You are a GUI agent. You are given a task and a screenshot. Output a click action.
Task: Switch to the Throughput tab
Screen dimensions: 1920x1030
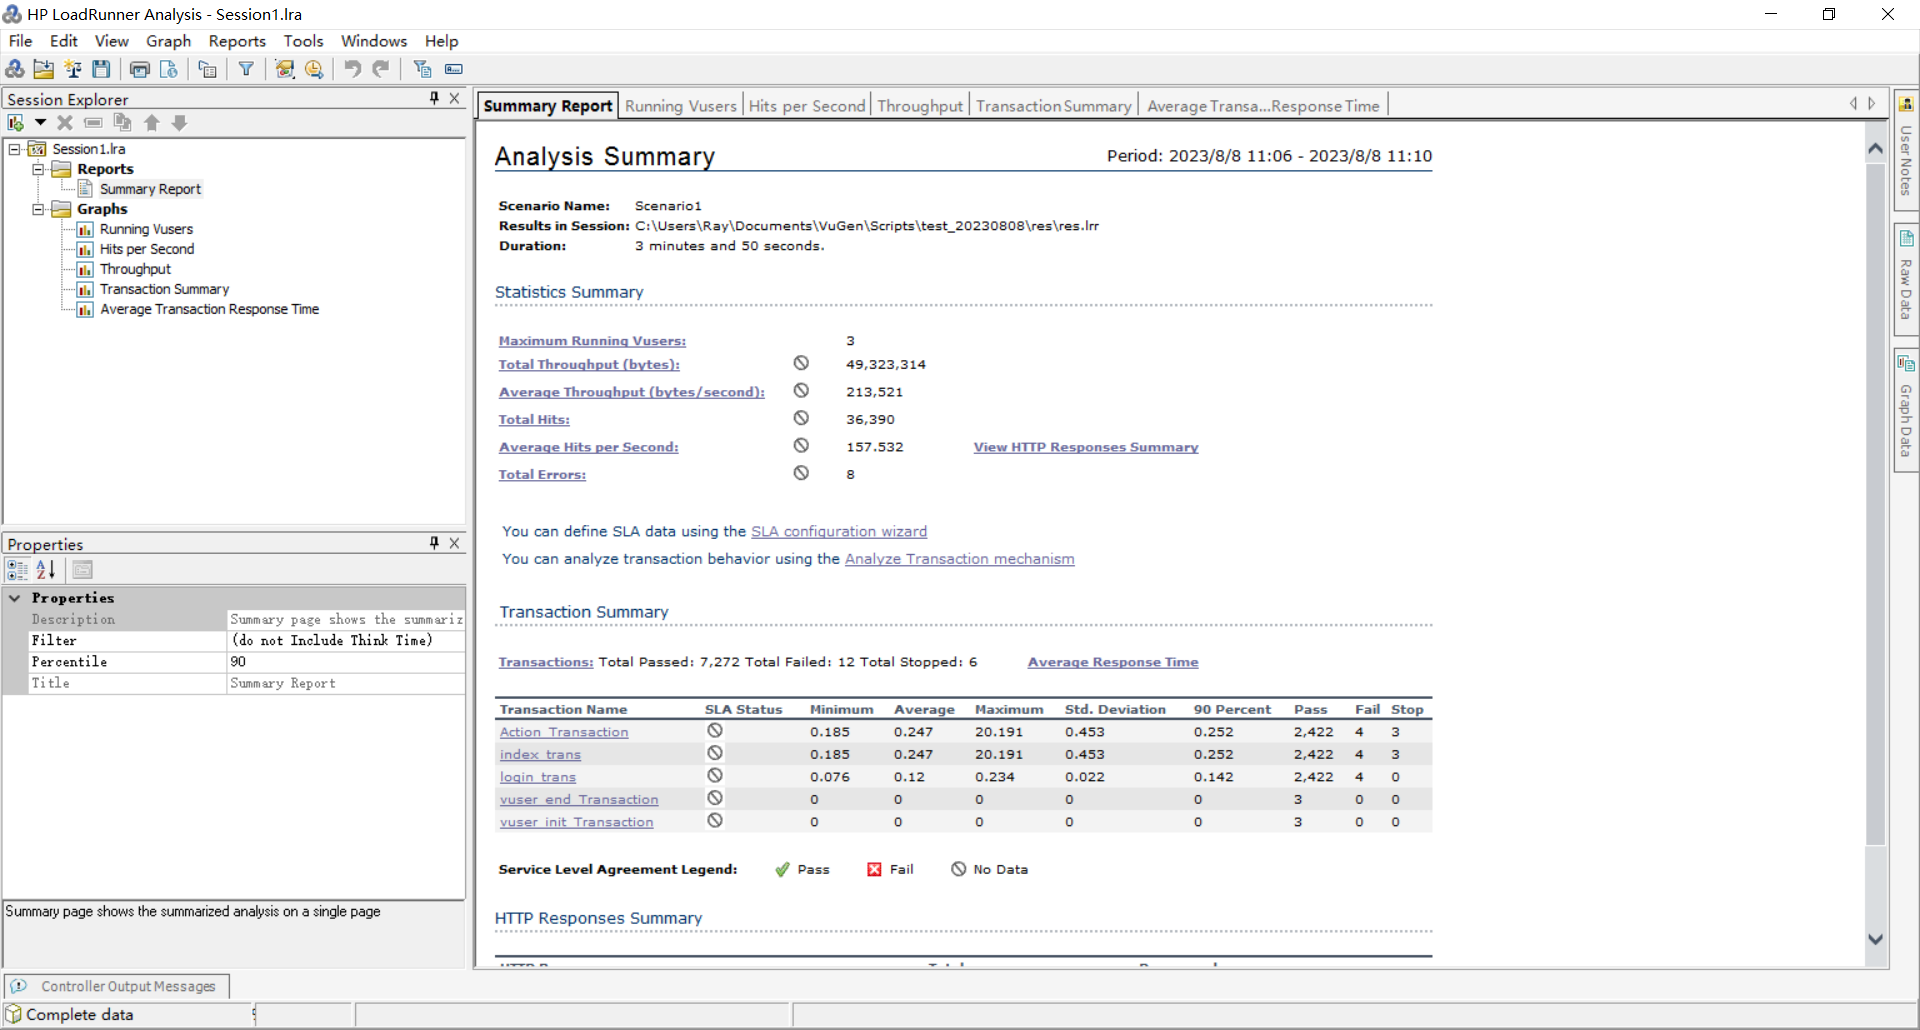(x=920, y=106)
